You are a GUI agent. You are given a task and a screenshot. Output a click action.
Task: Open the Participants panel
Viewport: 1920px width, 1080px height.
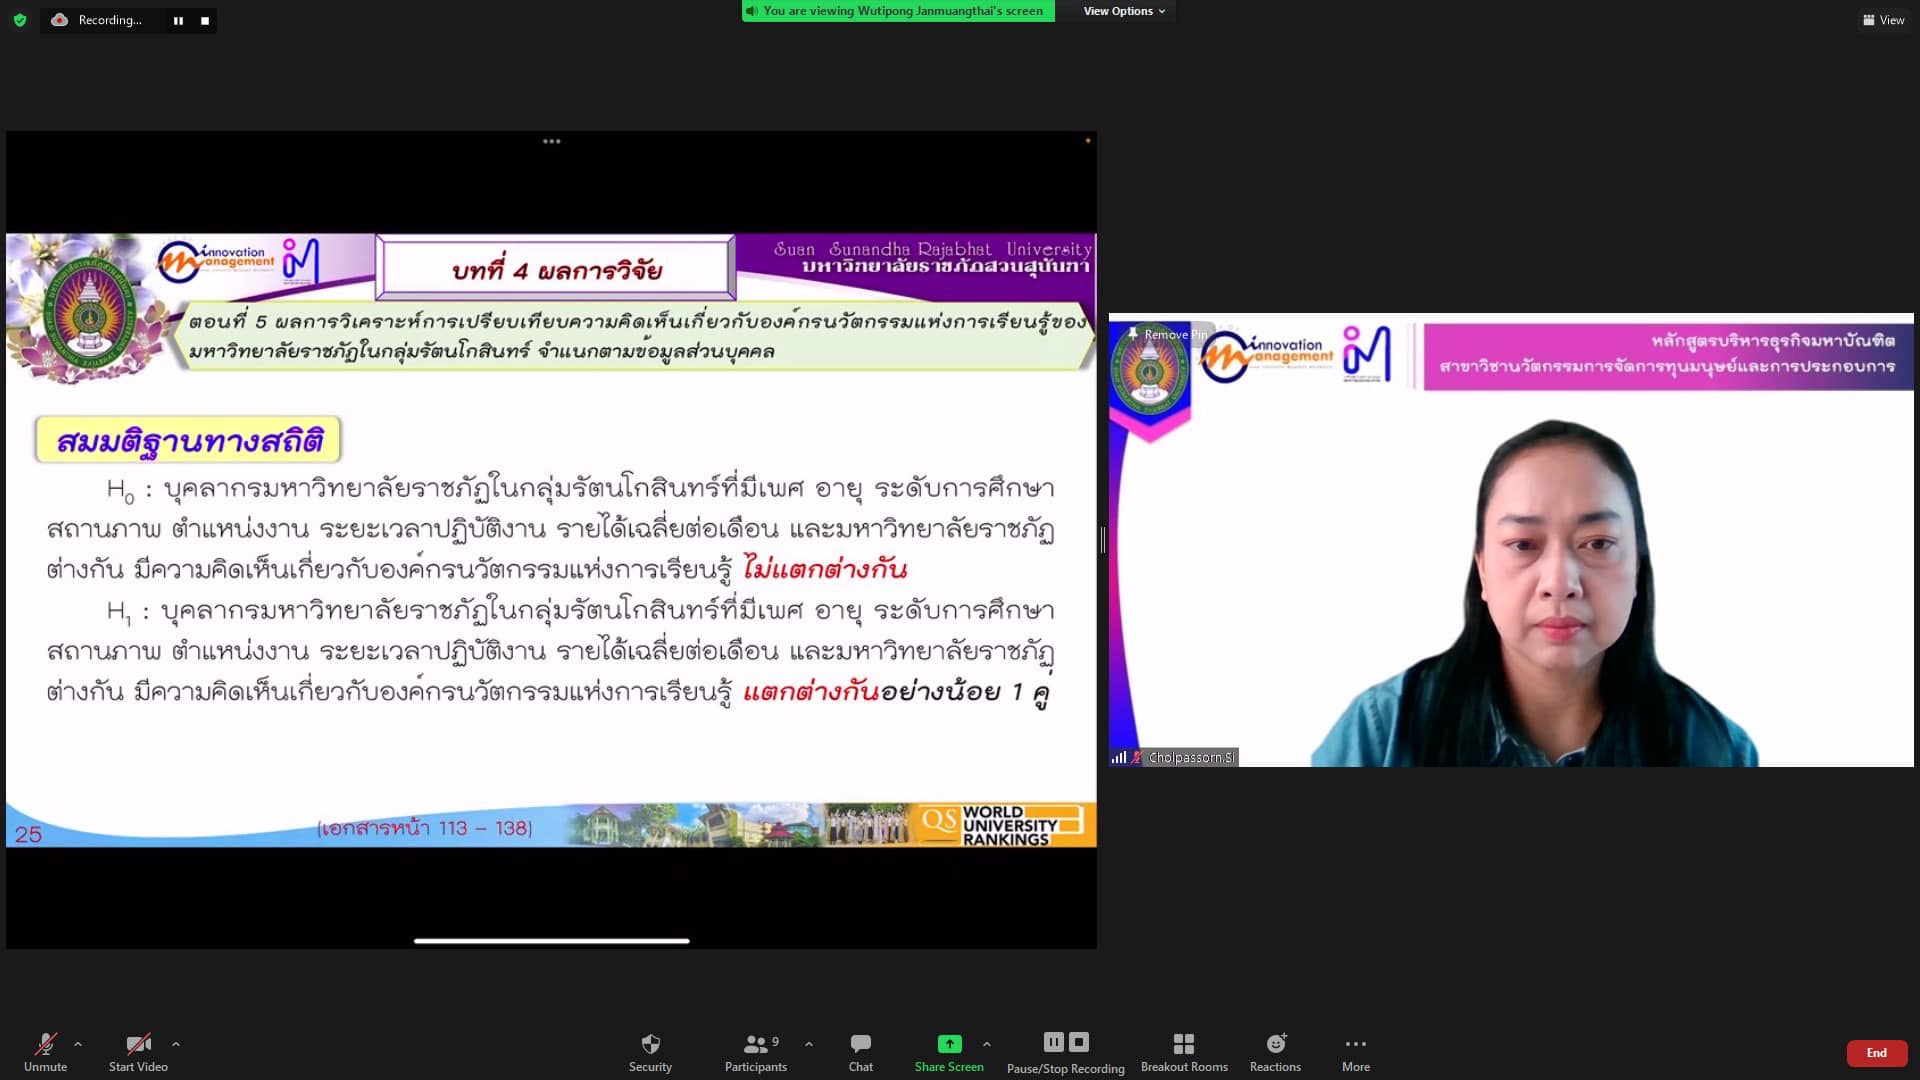(x=756, y=1045)
